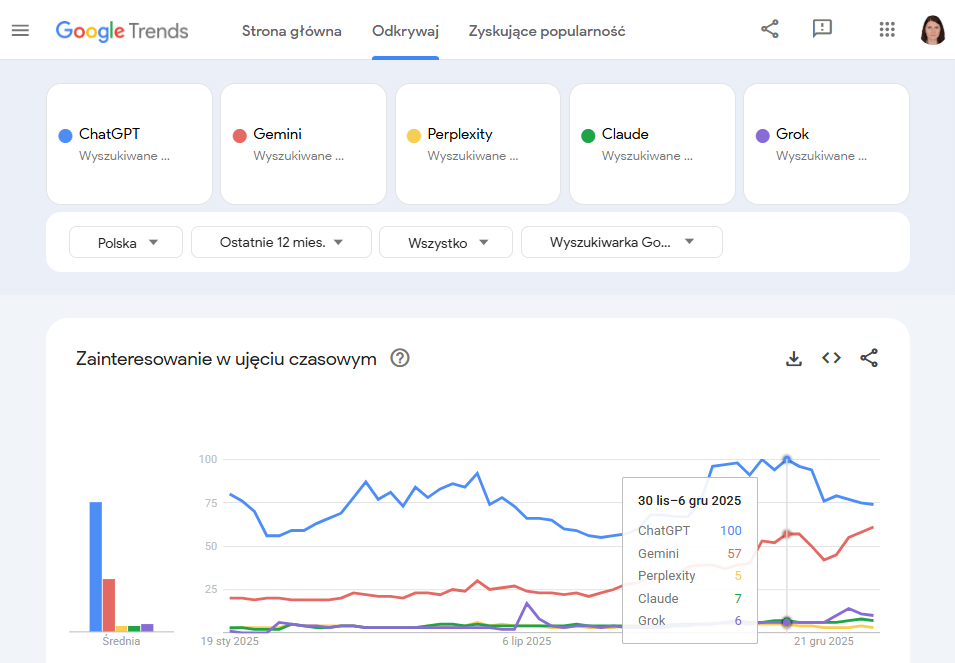Click the Google Trends logo
This screenshot has height=663, width=955.
click(x=122, y=30)
